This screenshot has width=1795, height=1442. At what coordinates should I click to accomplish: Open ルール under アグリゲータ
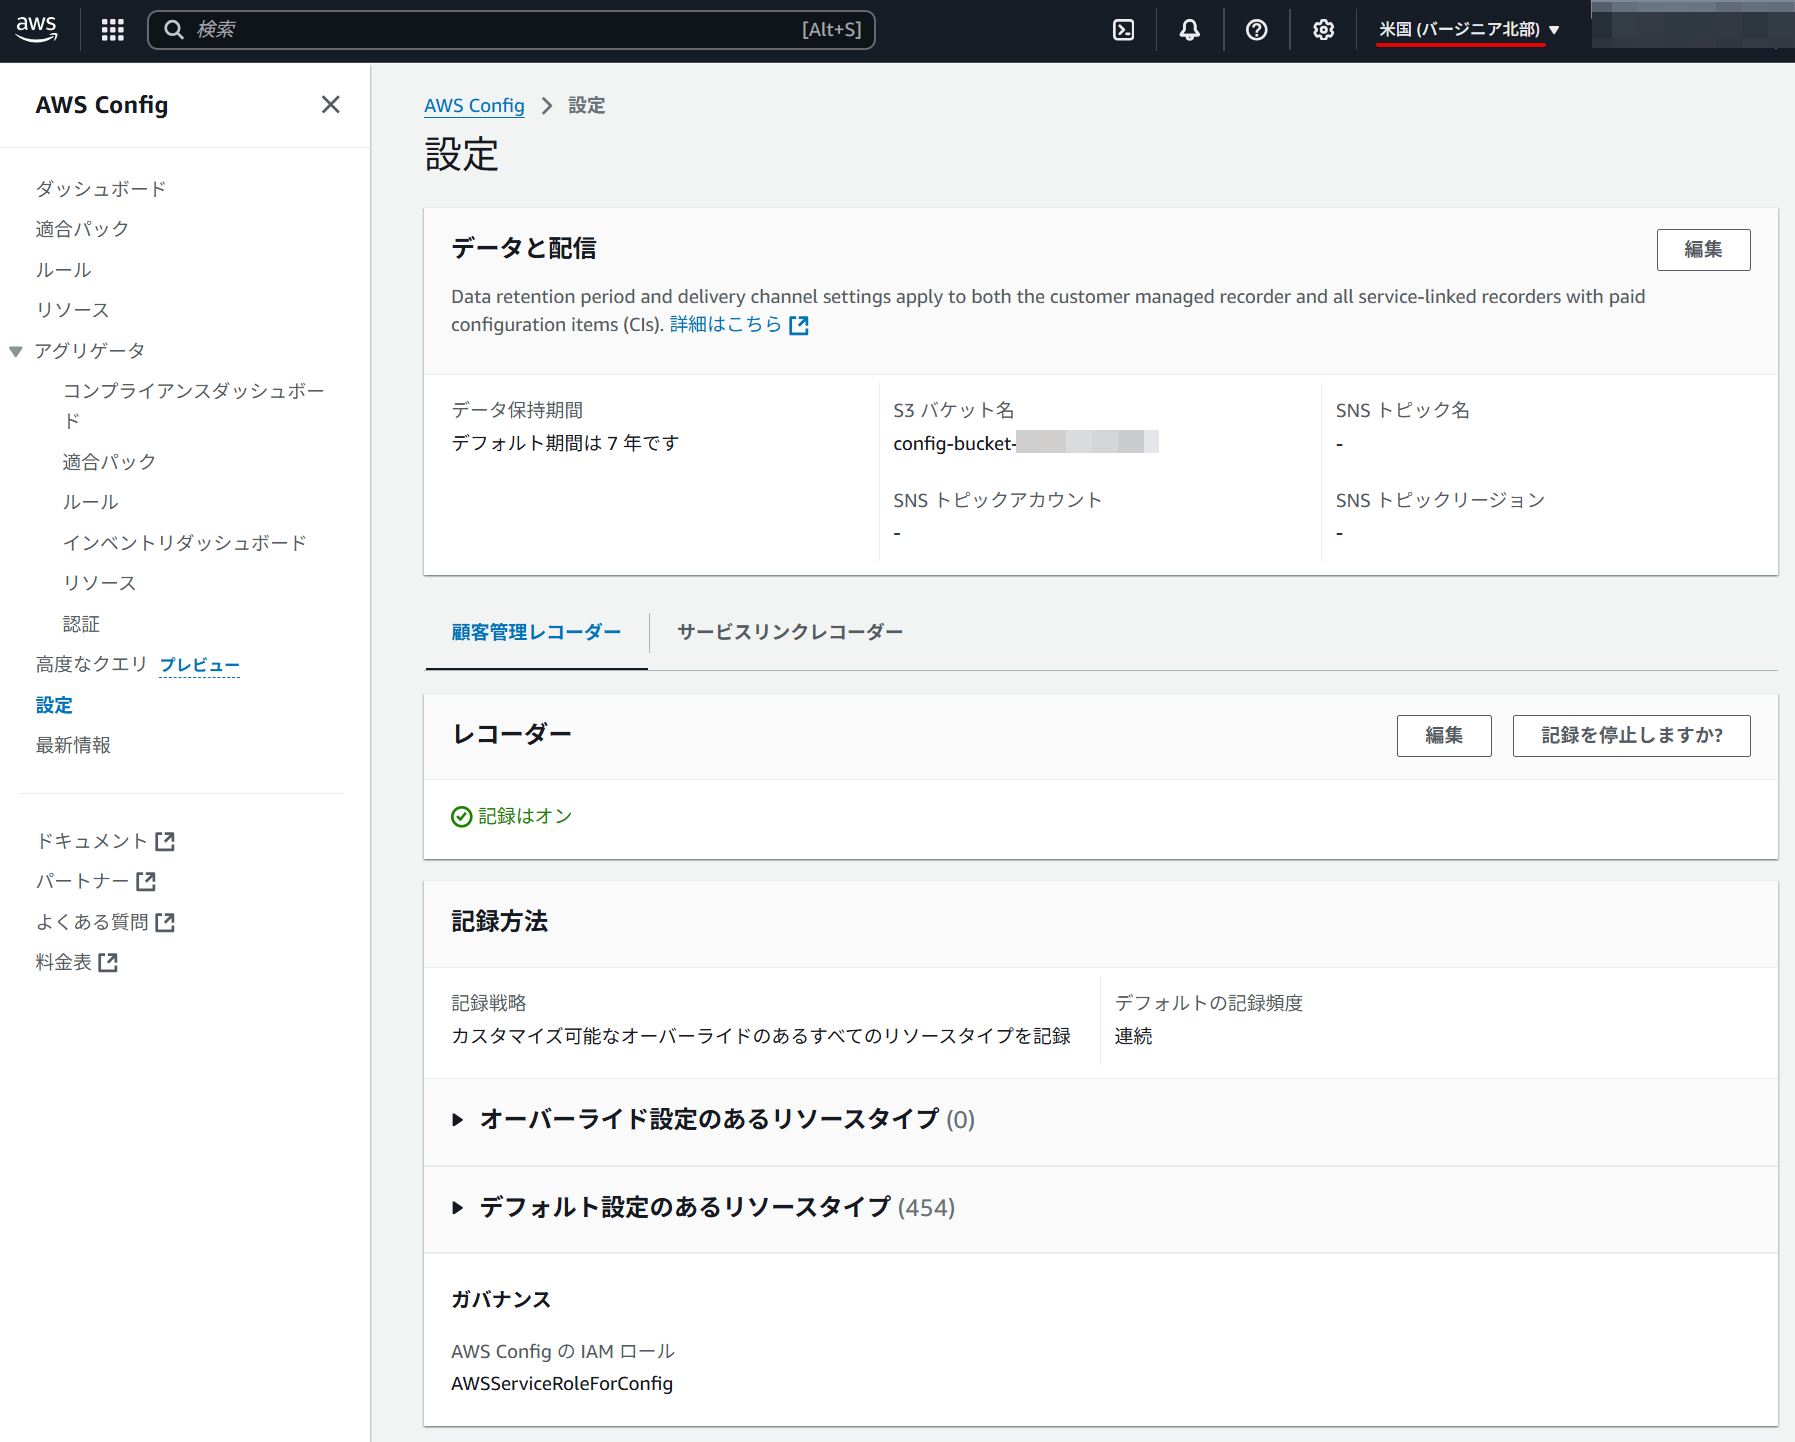click(90, 502)
